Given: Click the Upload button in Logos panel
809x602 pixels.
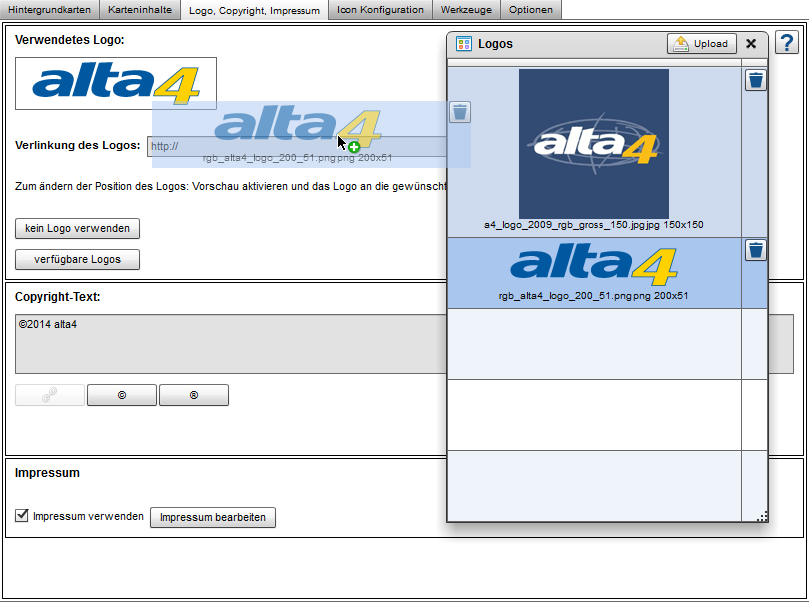Looking at the screenshot, I should point(702,44).
